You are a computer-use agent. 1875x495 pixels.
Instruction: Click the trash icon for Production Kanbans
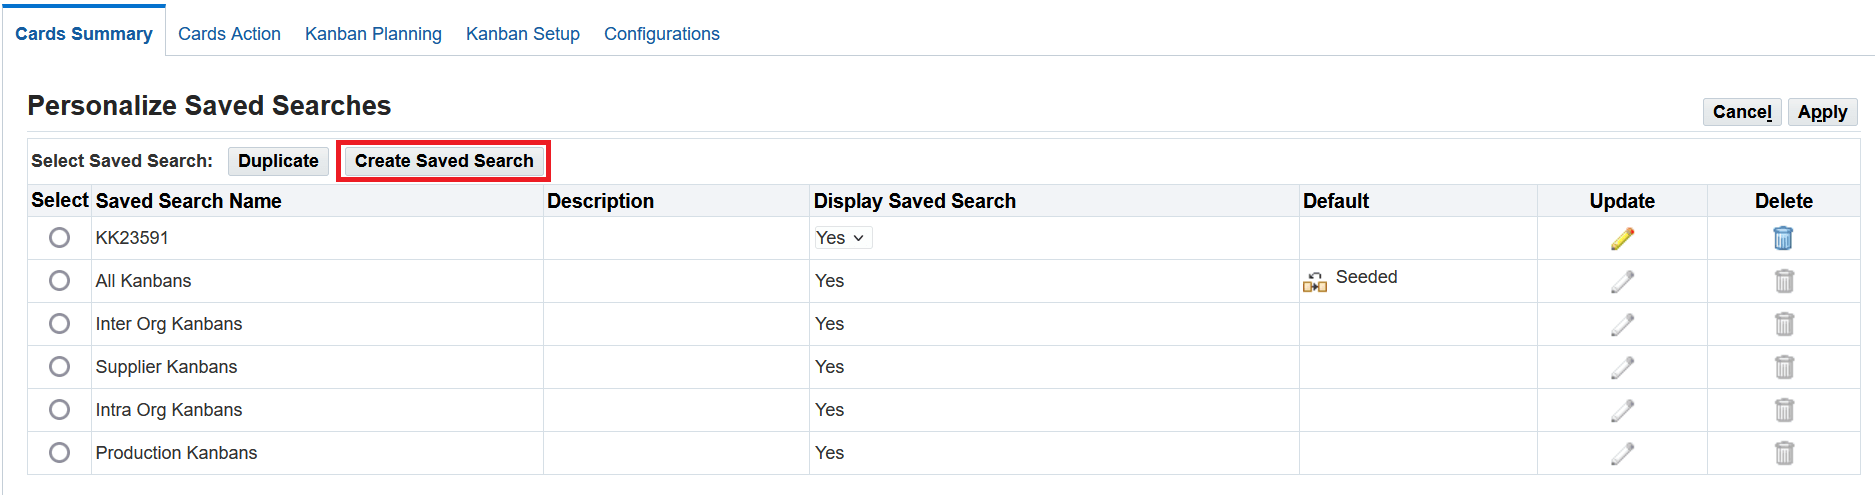coord(1783,453)
